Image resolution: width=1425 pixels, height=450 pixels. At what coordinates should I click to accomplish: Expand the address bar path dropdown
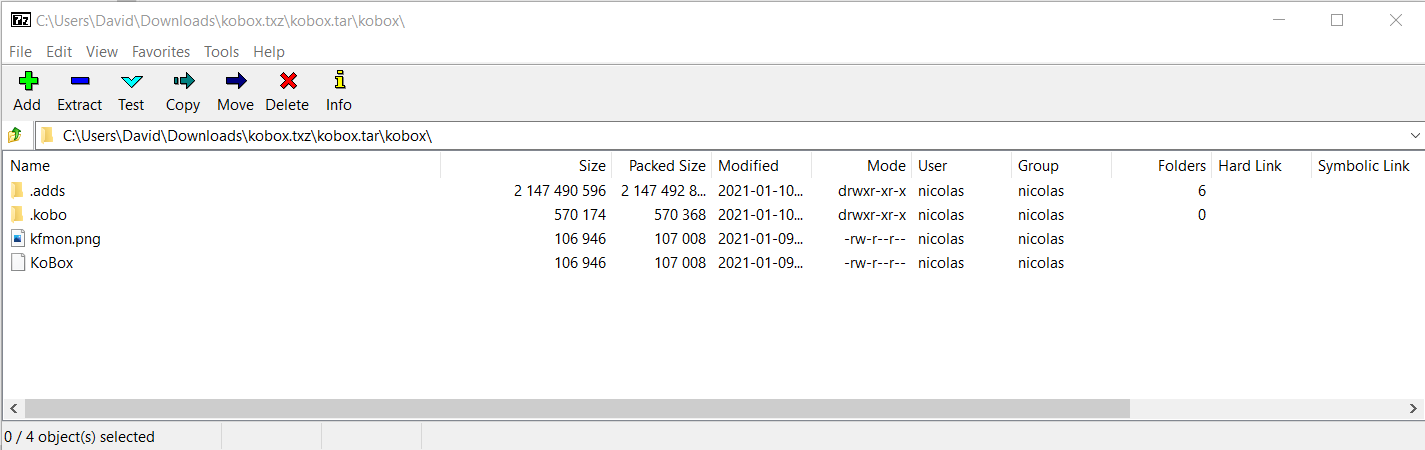point(1415,135)
